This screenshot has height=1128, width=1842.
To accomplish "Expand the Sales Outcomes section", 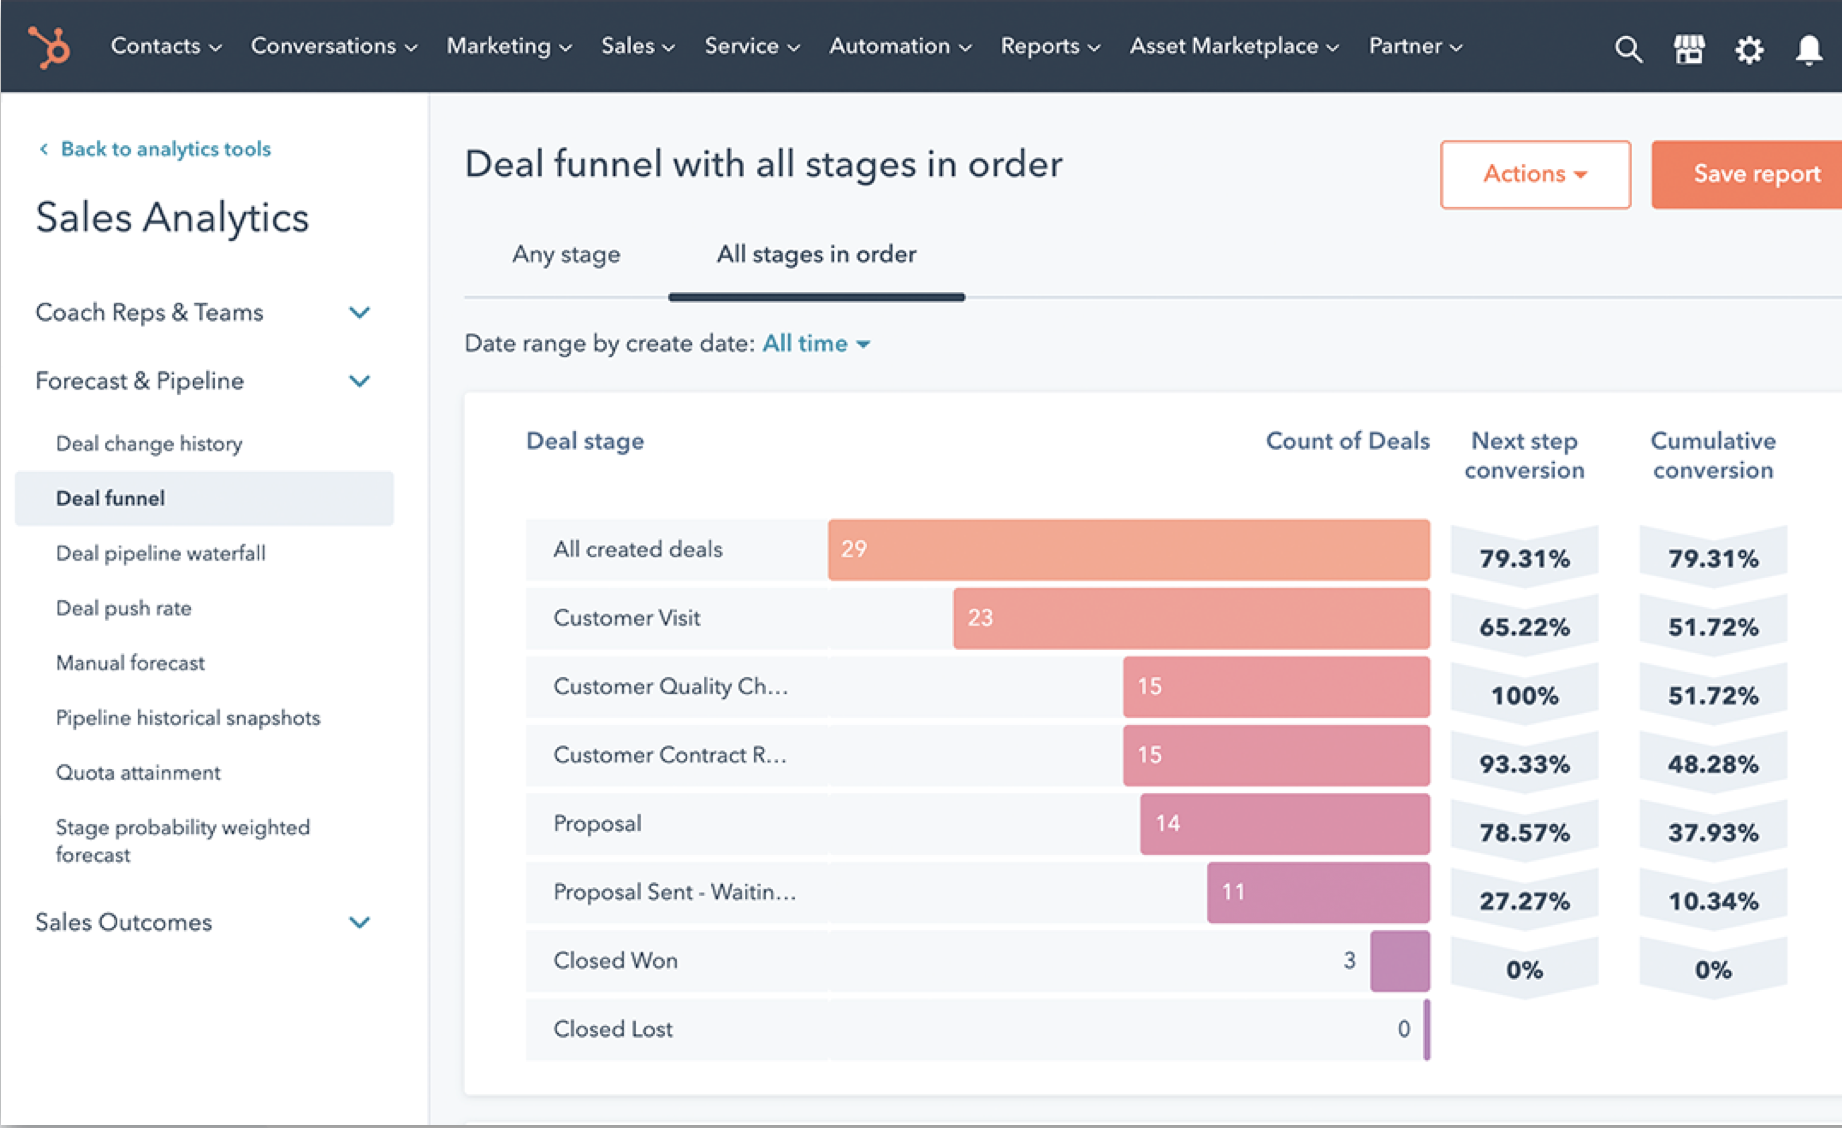I will click(359, 922).
